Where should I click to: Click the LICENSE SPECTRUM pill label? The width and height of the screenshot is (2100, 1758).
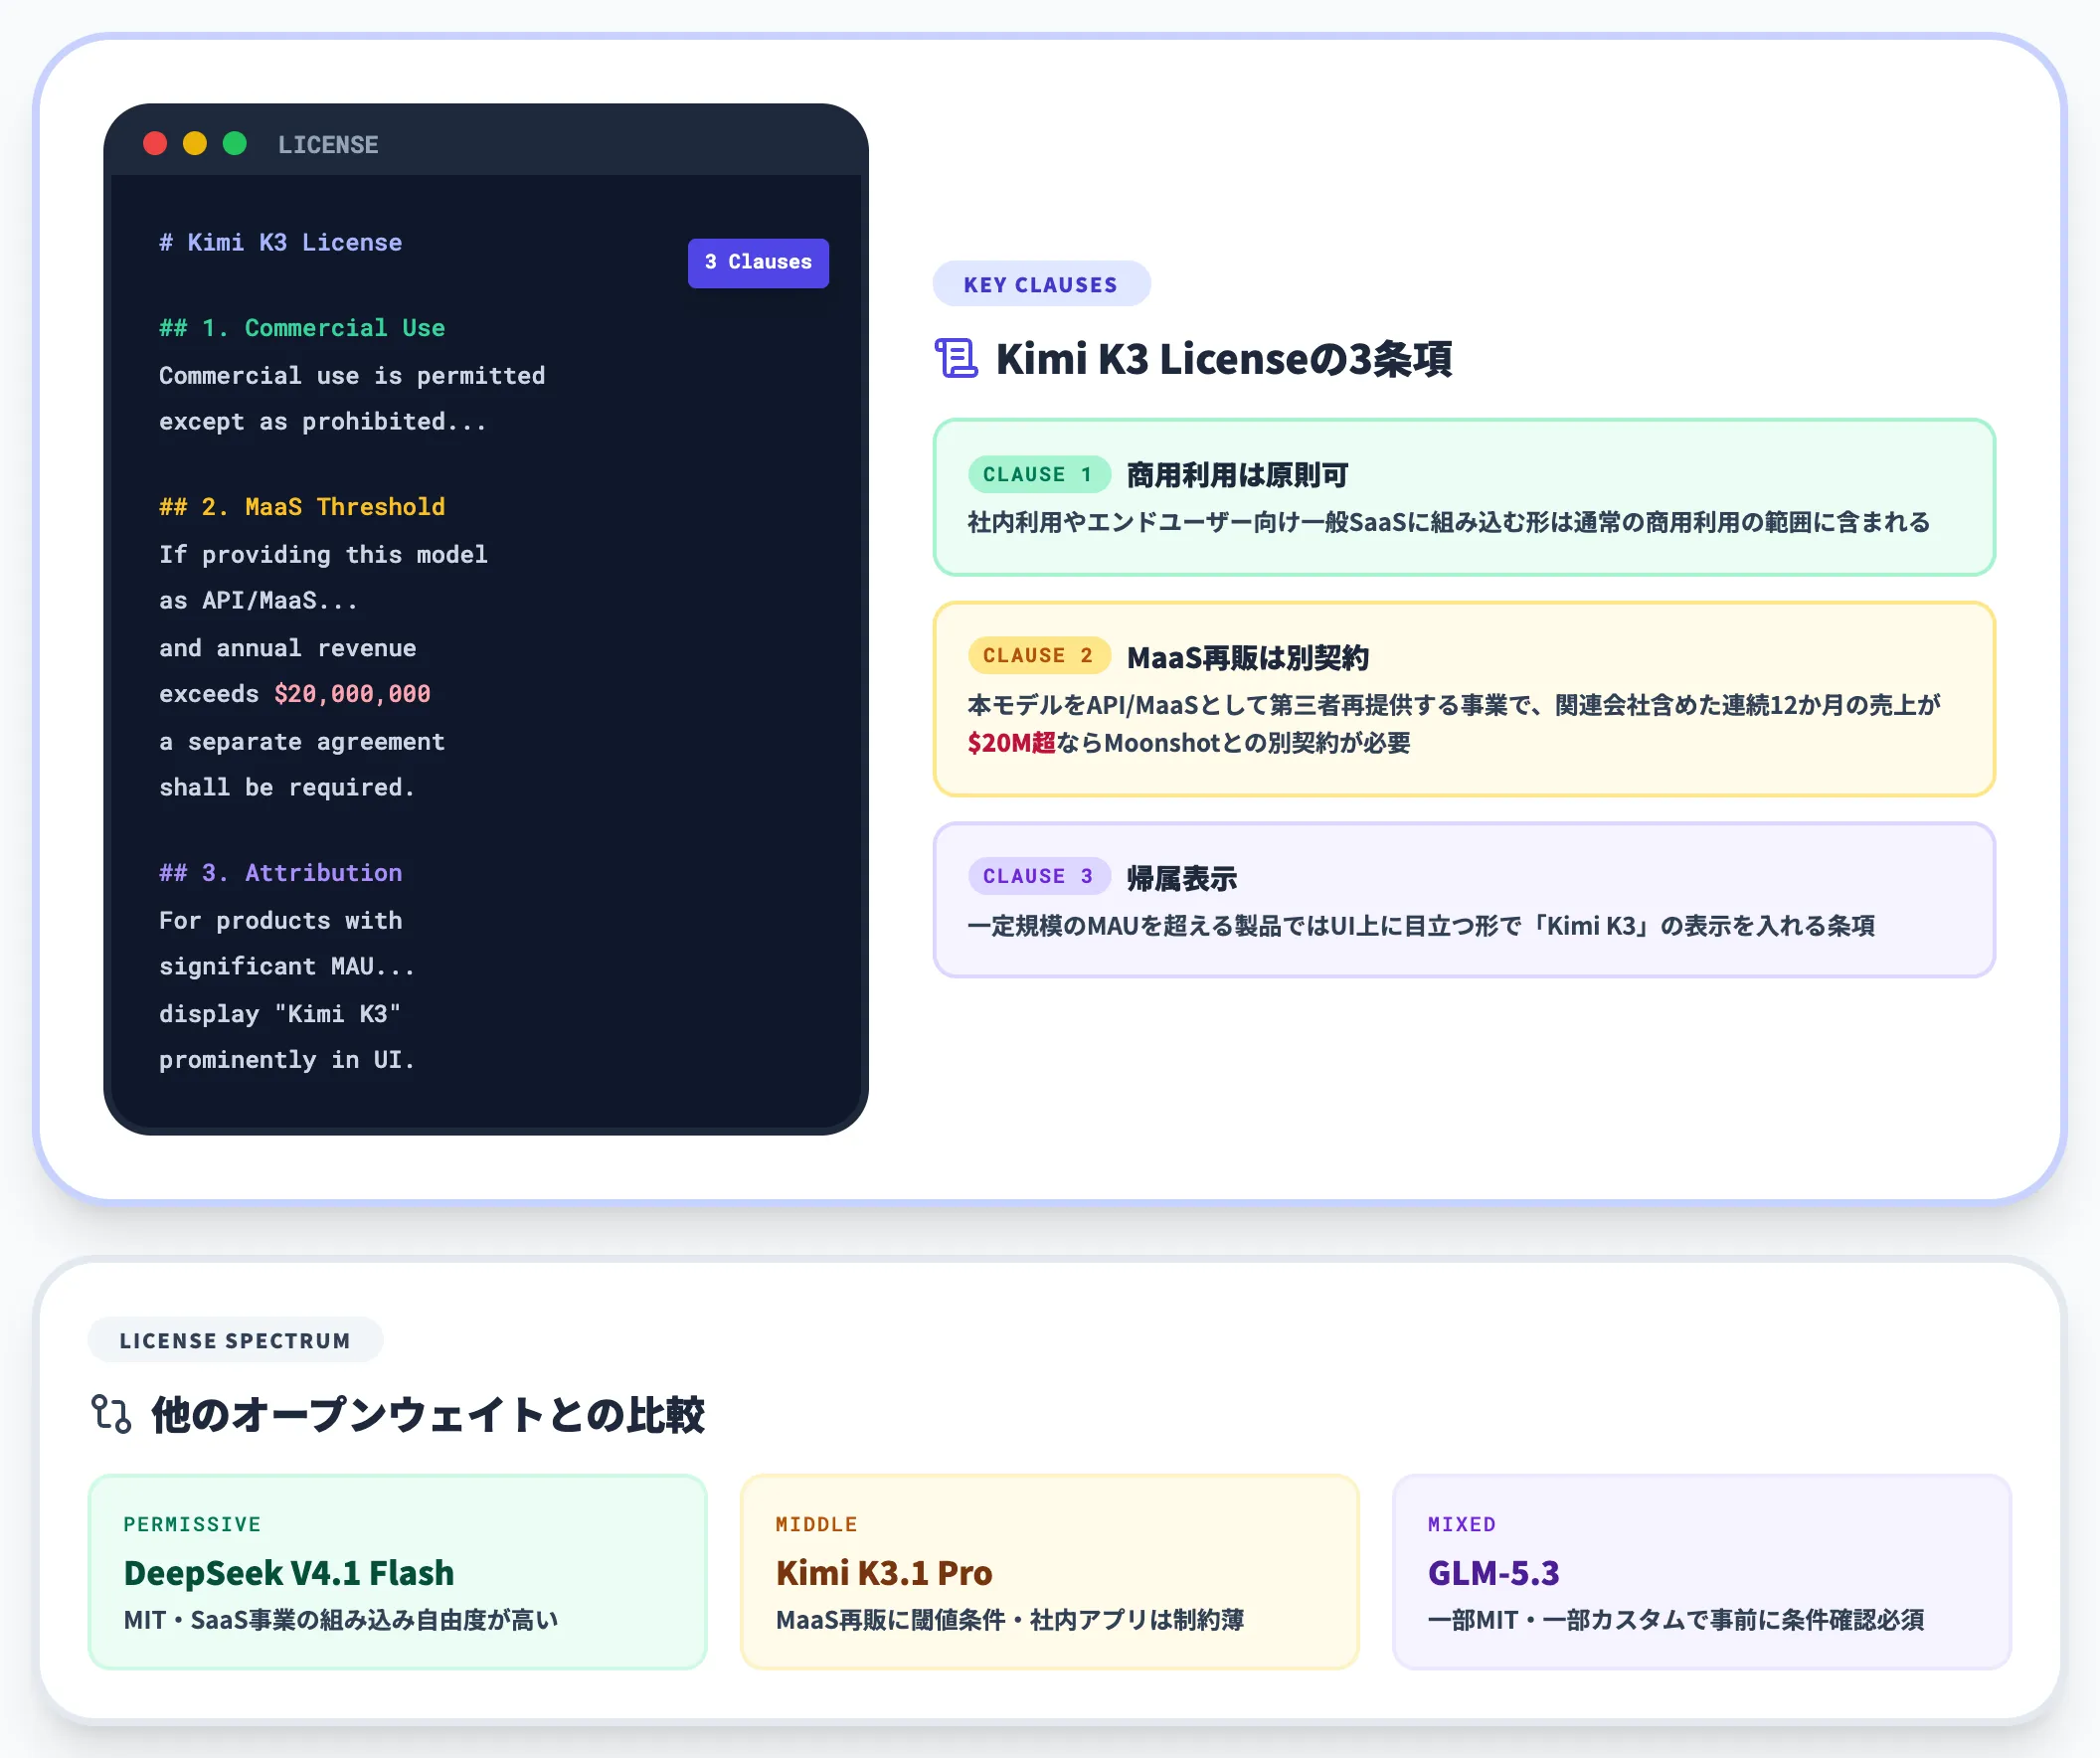pyautogui.click(x=235, y=1340)
